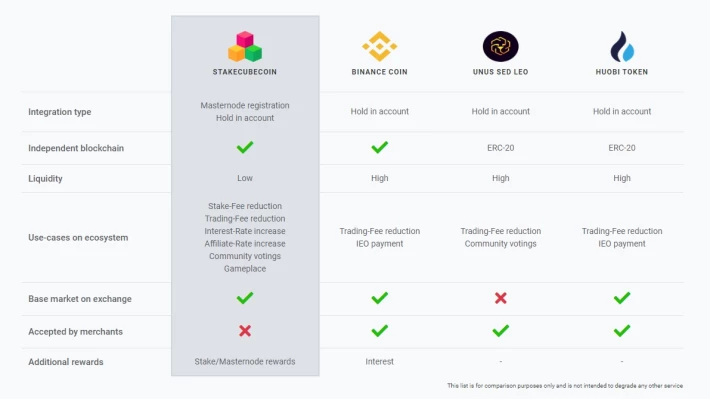Click Binance Coin accepted by merchants checkmark
The width and height of the screenshot is (710, 399).
(379, 331)
